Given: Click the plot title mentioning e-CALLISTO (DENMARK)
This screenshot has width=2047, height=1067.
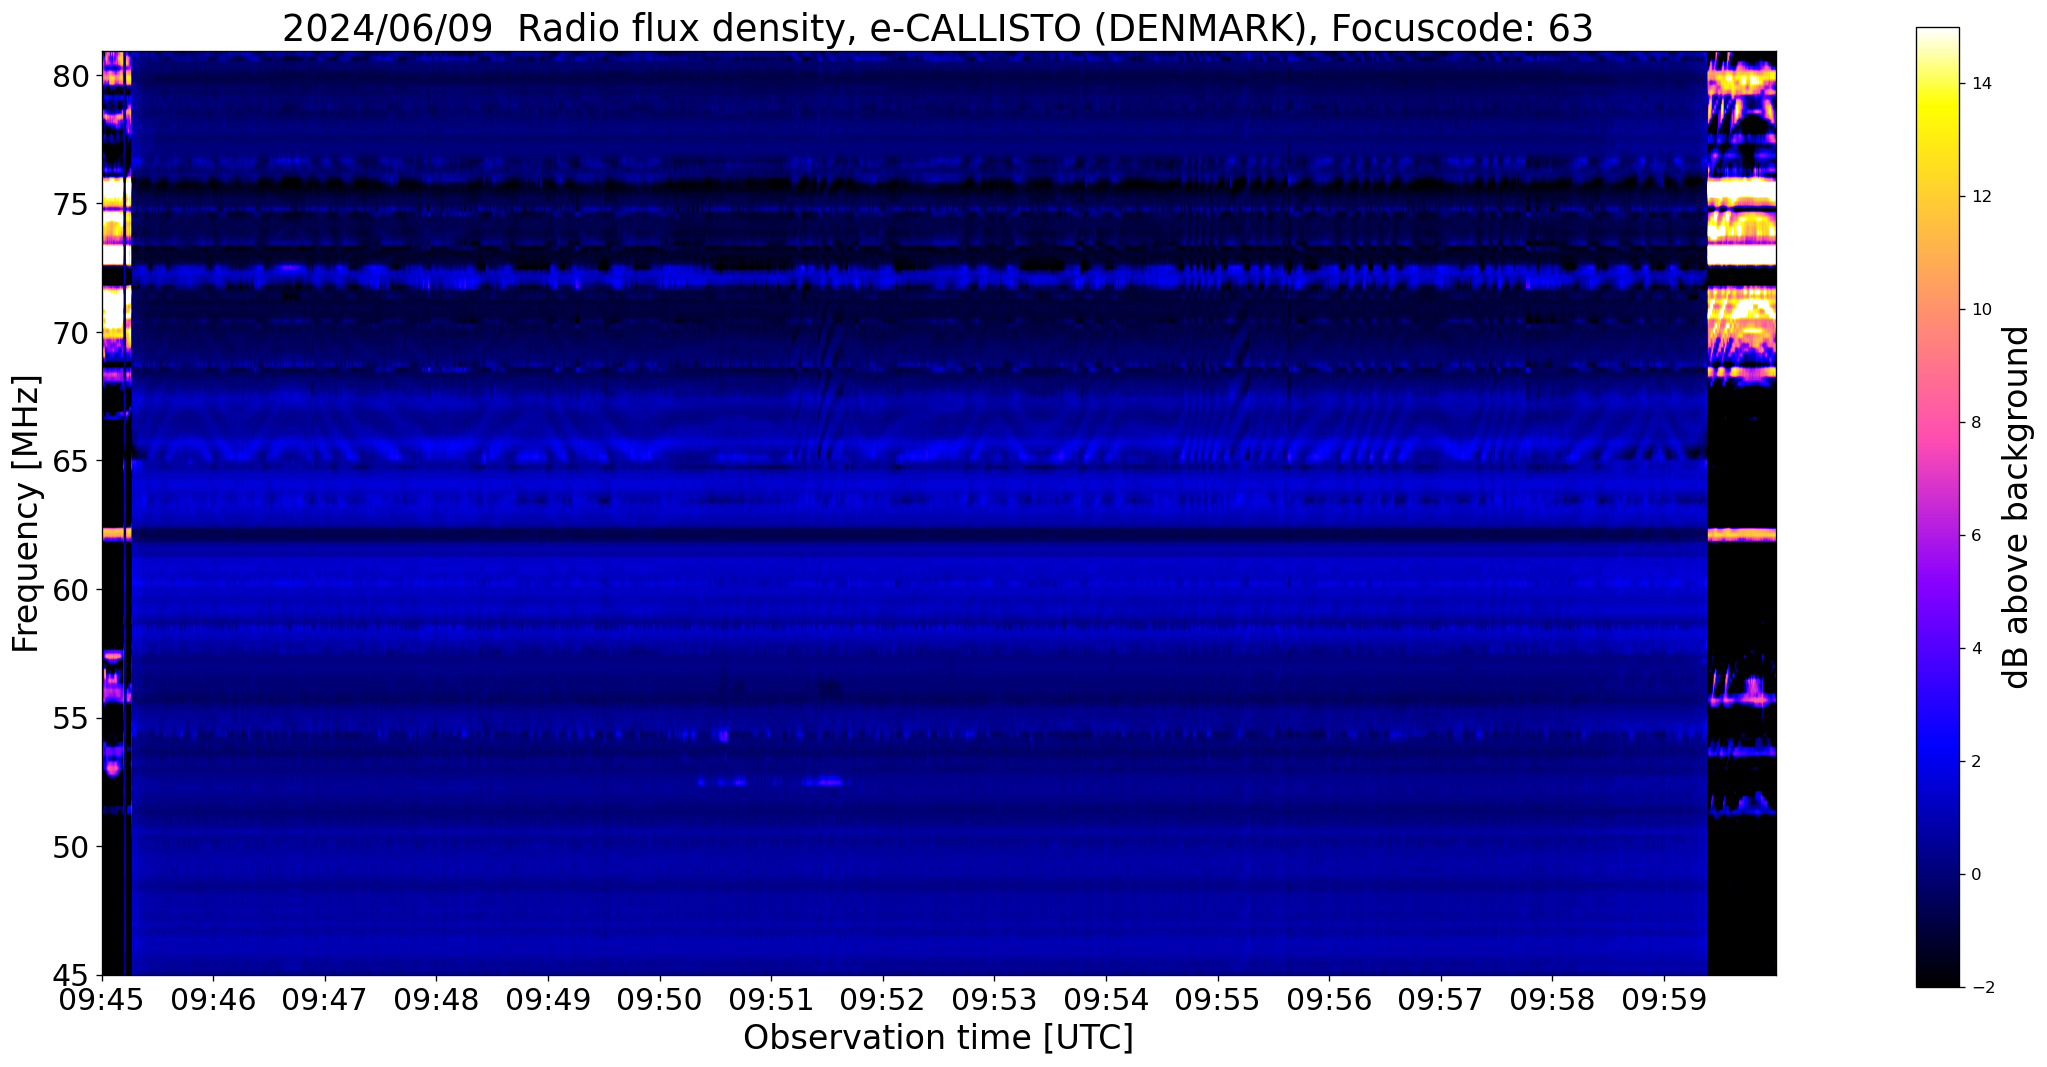Looking at the screenshot, I should [937, 28].
